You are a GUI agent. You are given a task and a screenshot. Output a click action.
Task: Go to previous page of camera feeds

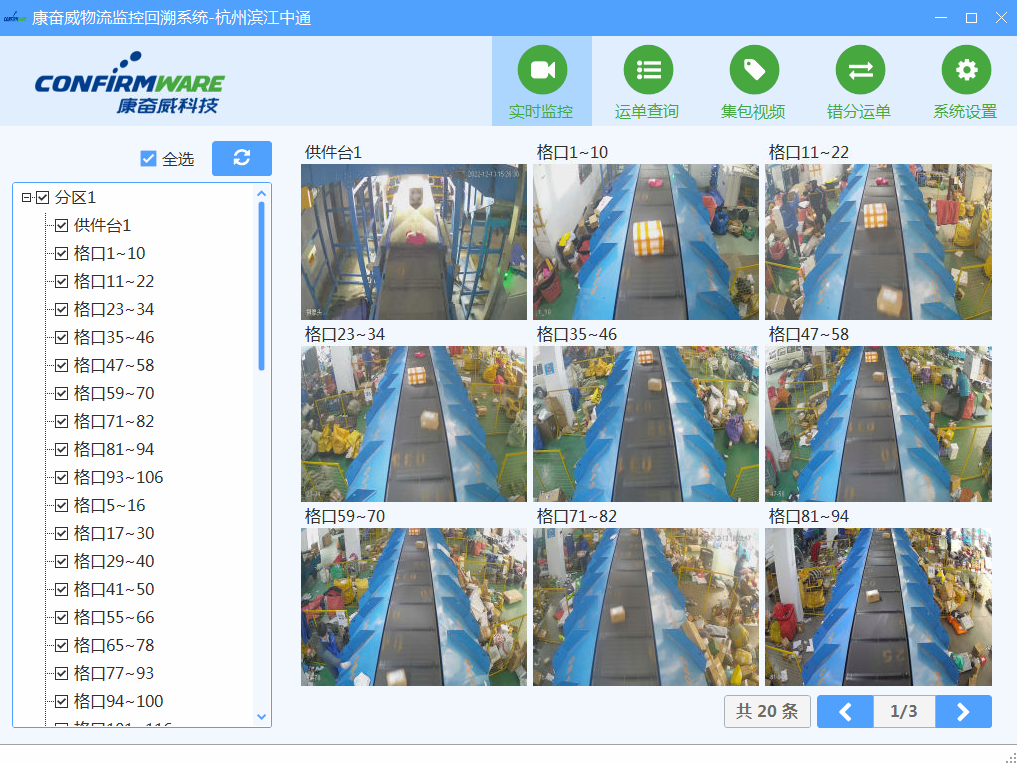tap(845, 711)
